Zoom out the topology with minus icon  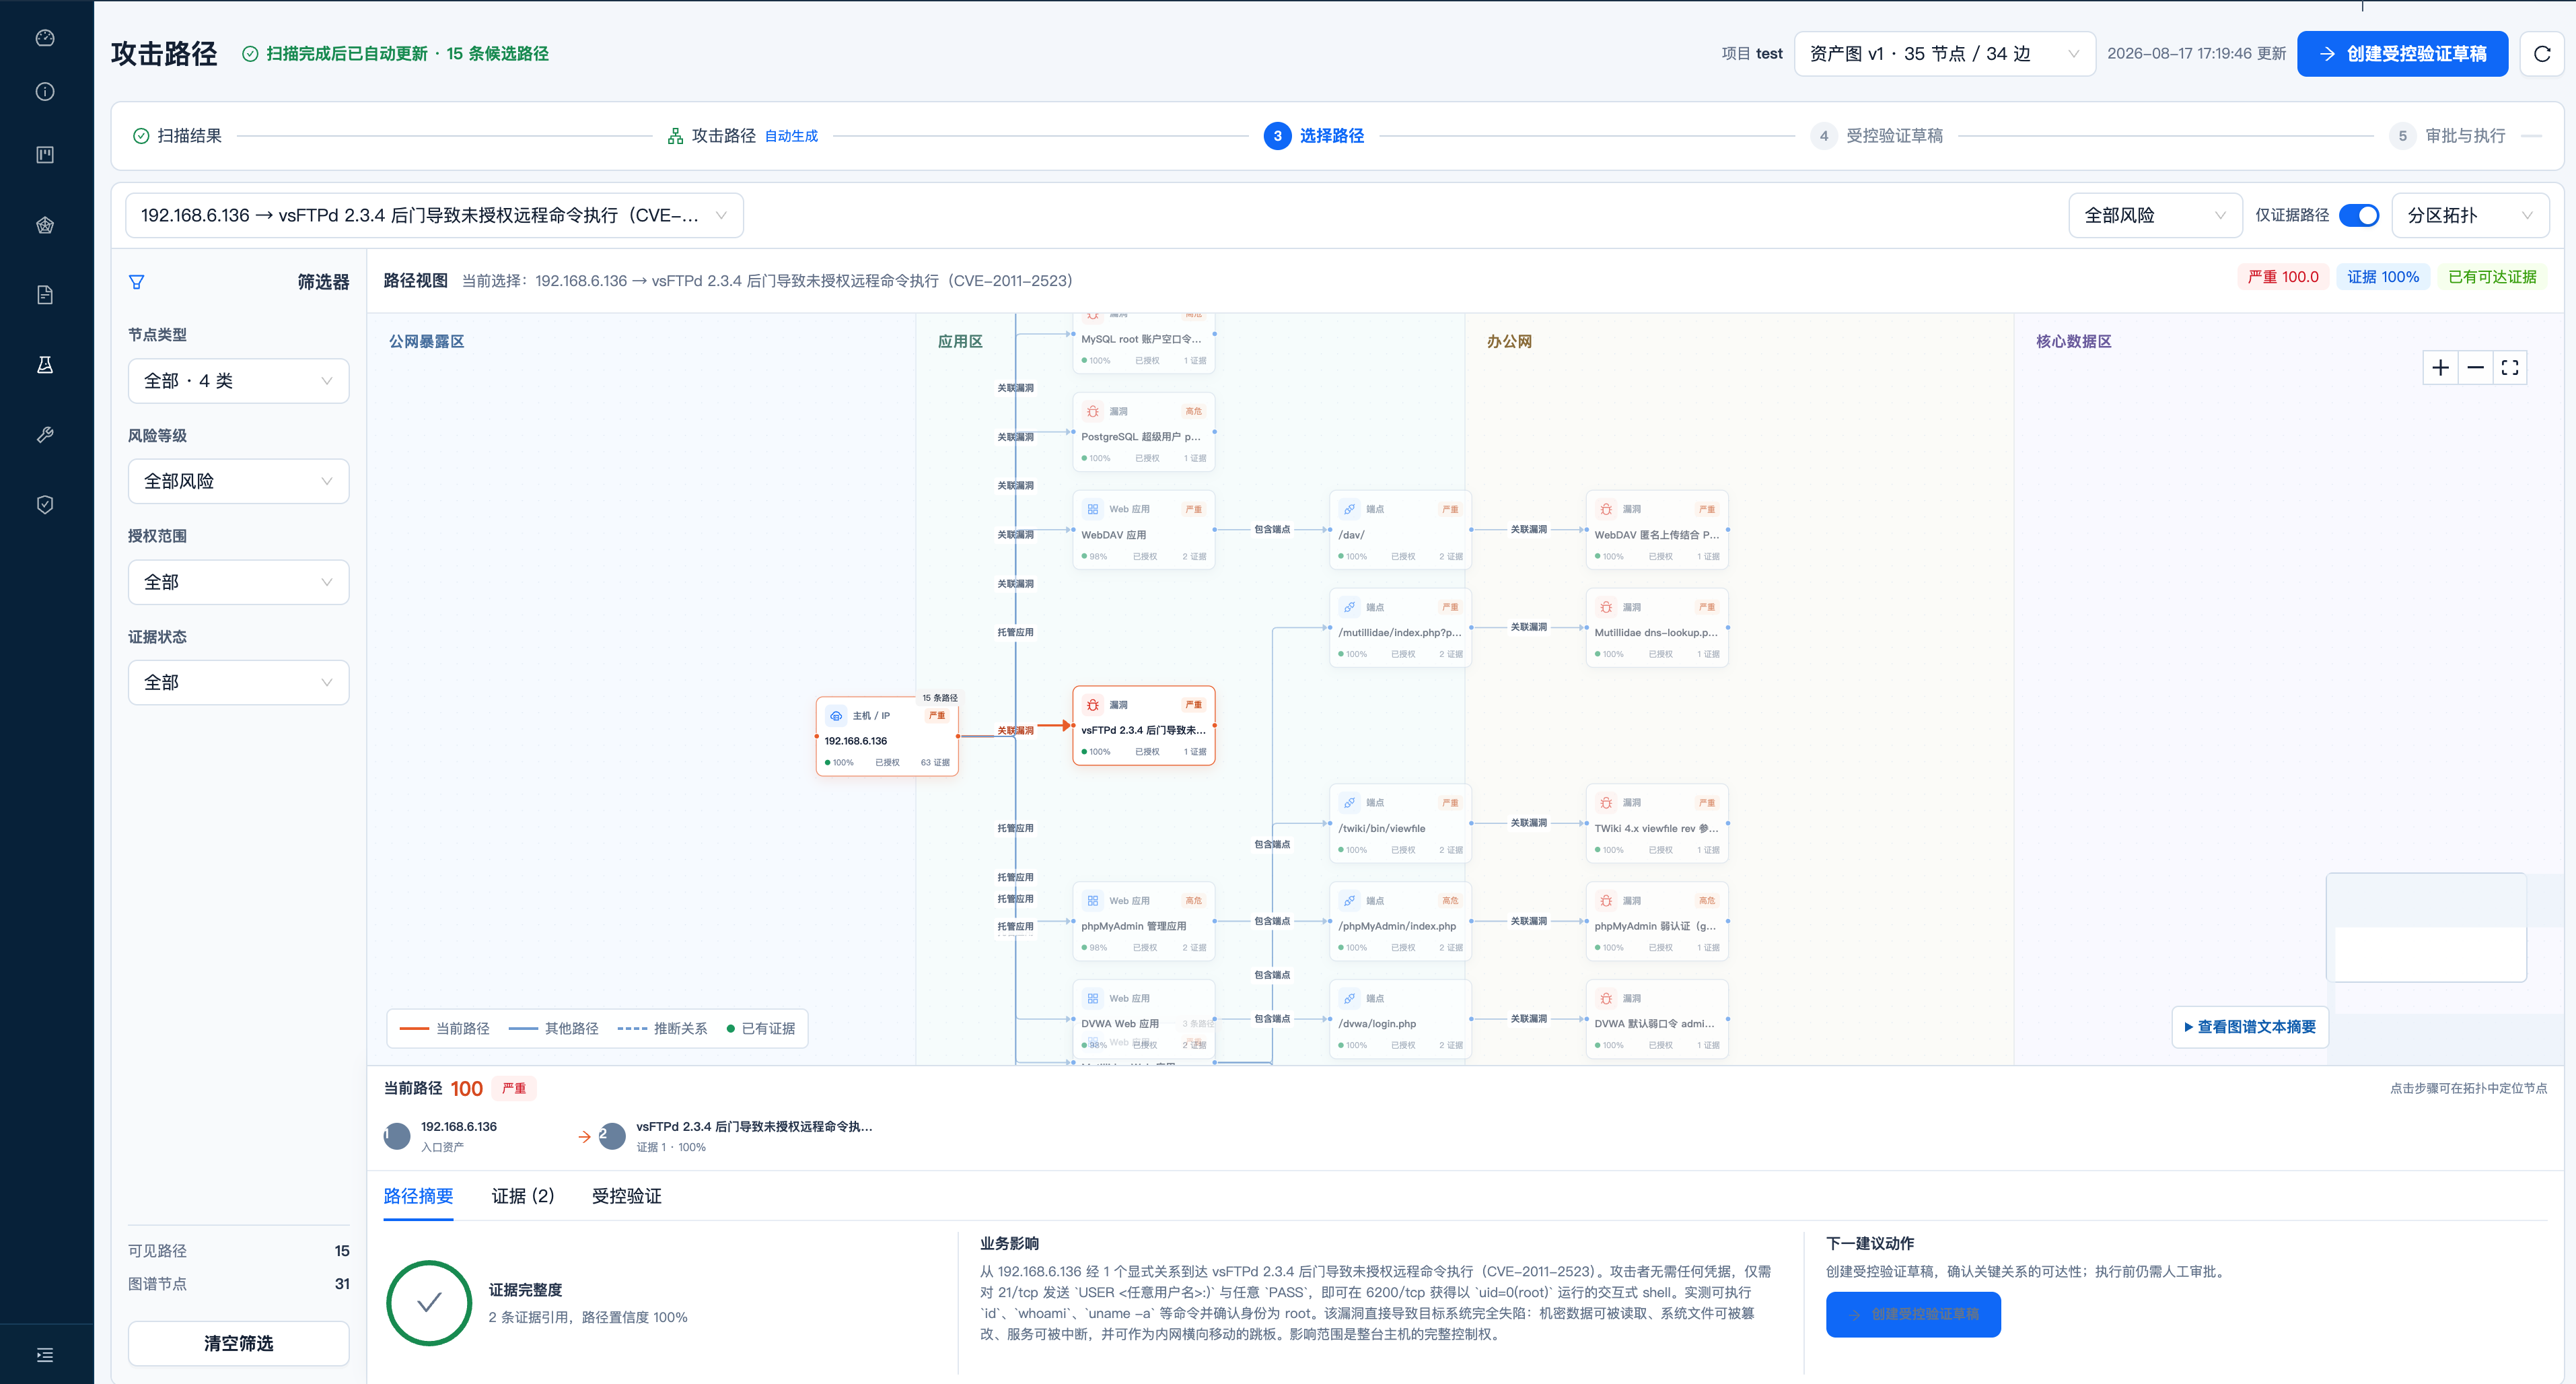click(x=2475, y=368)
